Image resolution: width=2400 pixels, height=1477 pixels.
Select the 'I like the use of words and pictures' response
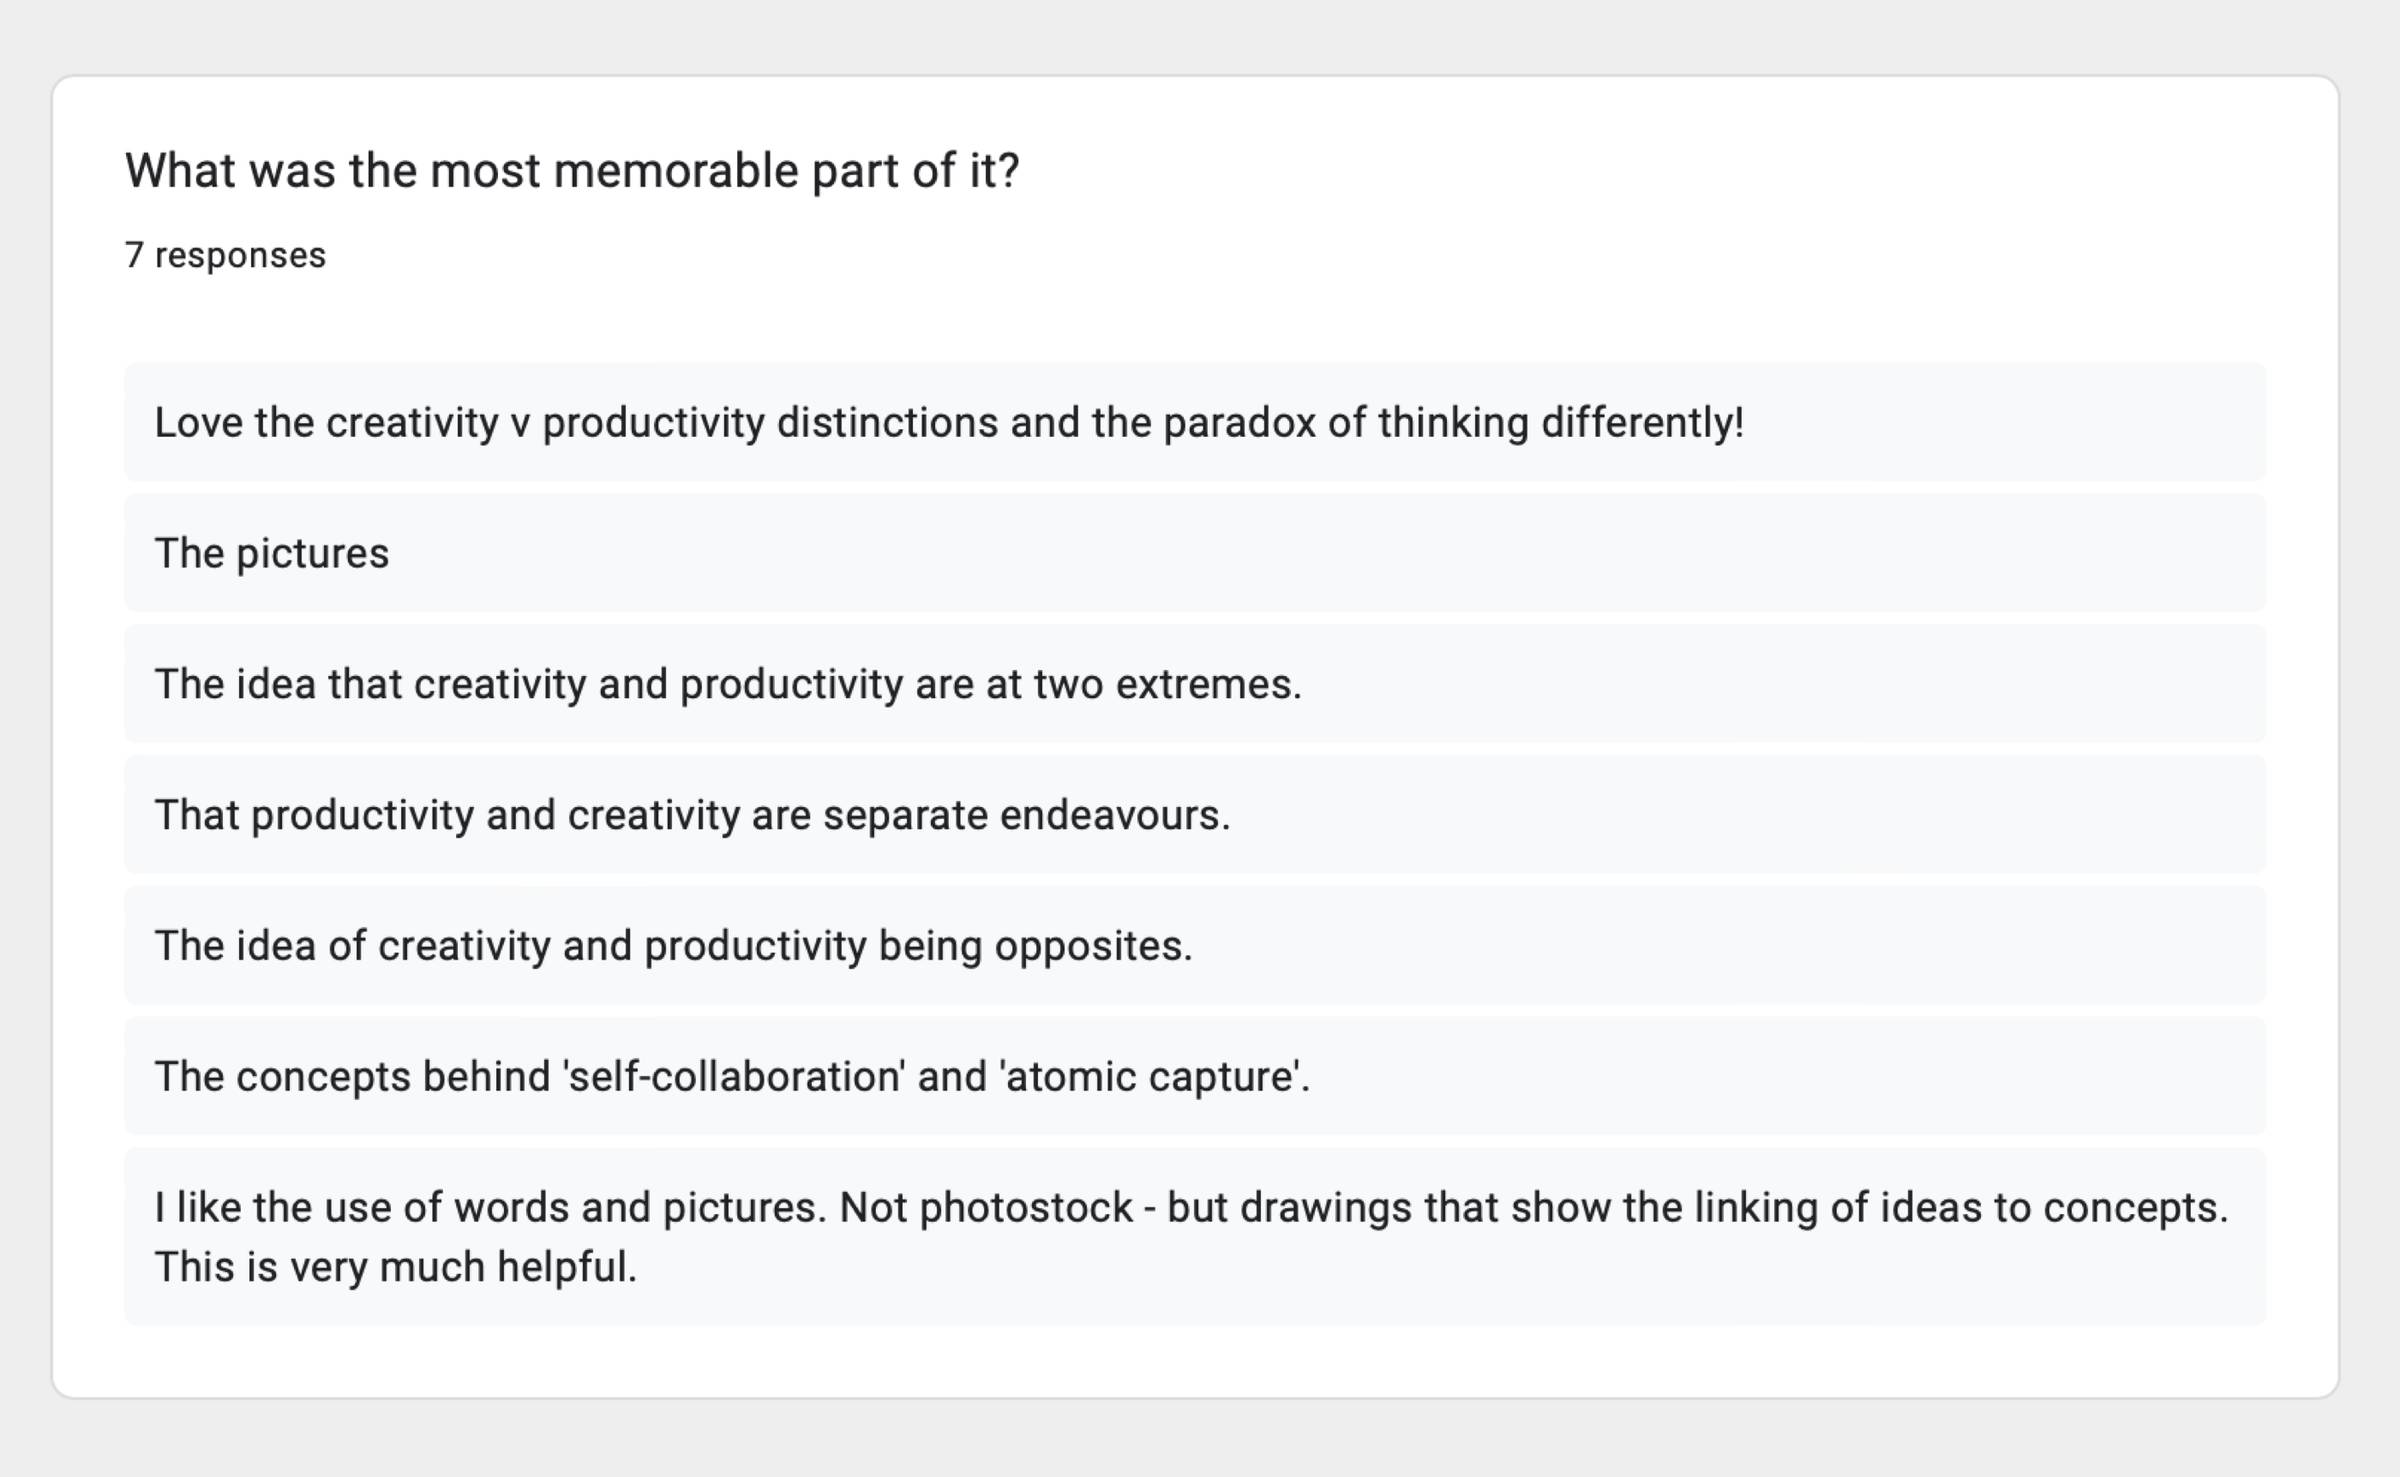pos(1195,1237)
